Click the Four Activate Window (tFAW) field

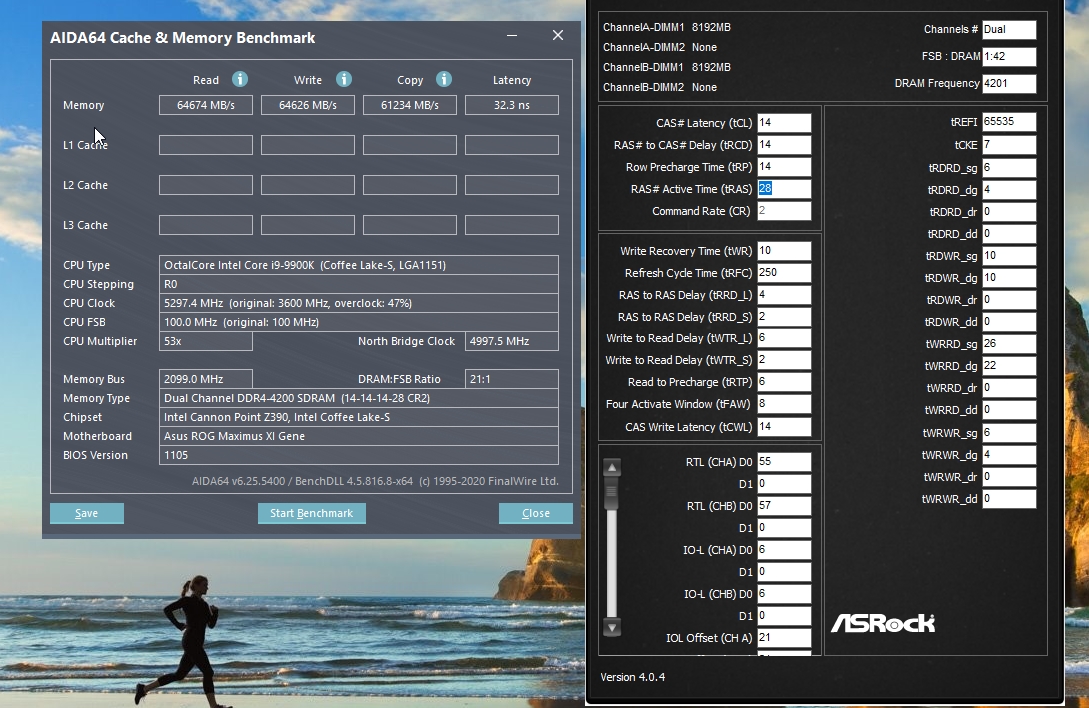(783, 404)
